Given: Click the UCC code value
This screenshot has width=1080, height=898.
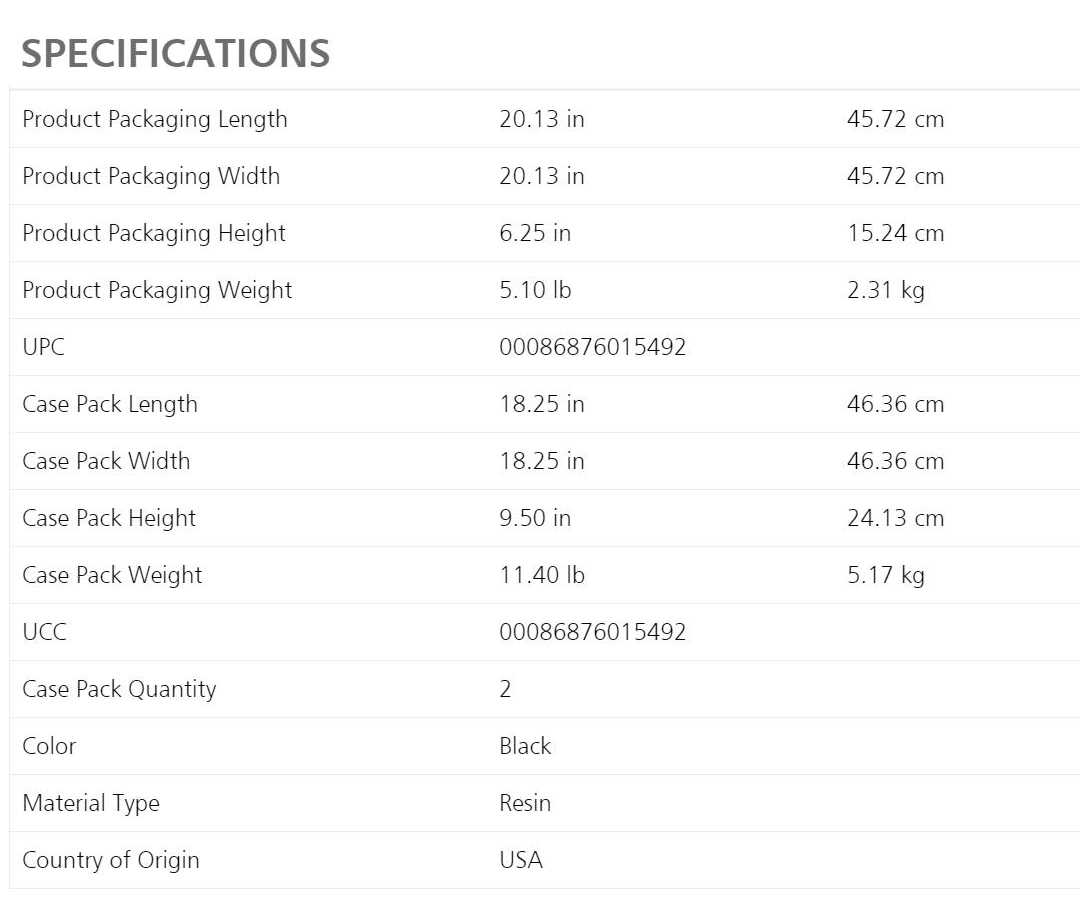Looking at the screenshot, I should tap(592, 632).
